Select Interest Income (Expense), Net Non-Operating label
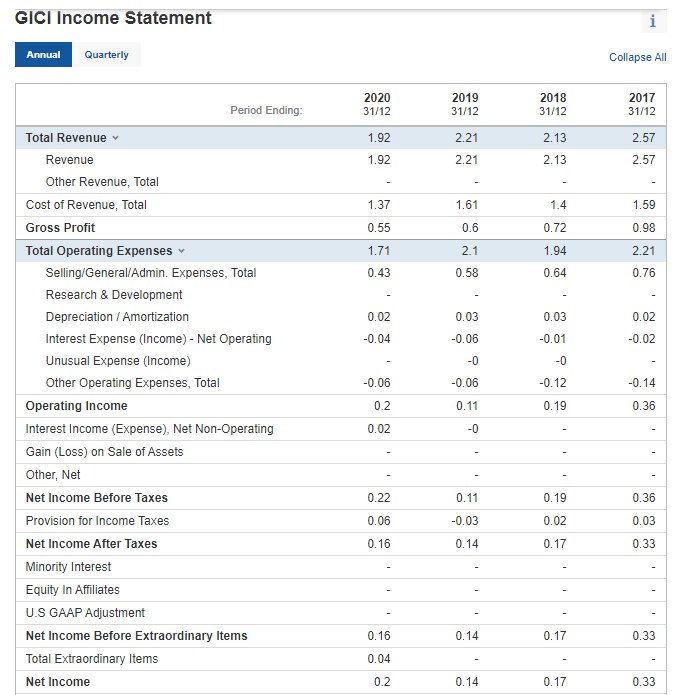The width and height of the screenshot is (679, 695). pos(149,429)
